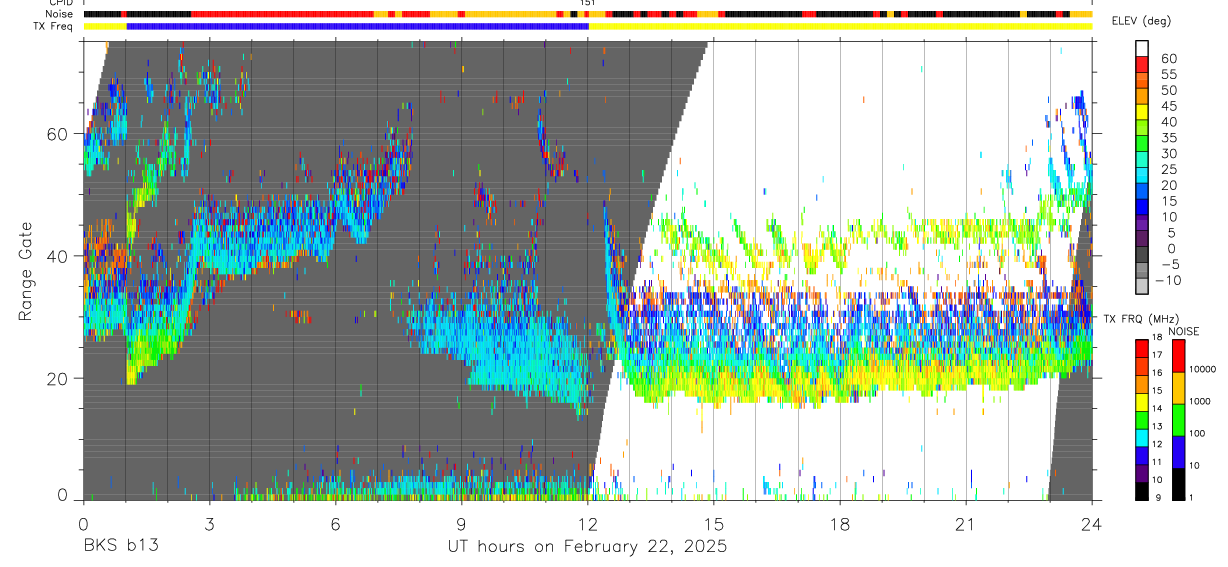Click the '10000' value on NOISE scale
1228x567 pixels.
coord(1204,369)
